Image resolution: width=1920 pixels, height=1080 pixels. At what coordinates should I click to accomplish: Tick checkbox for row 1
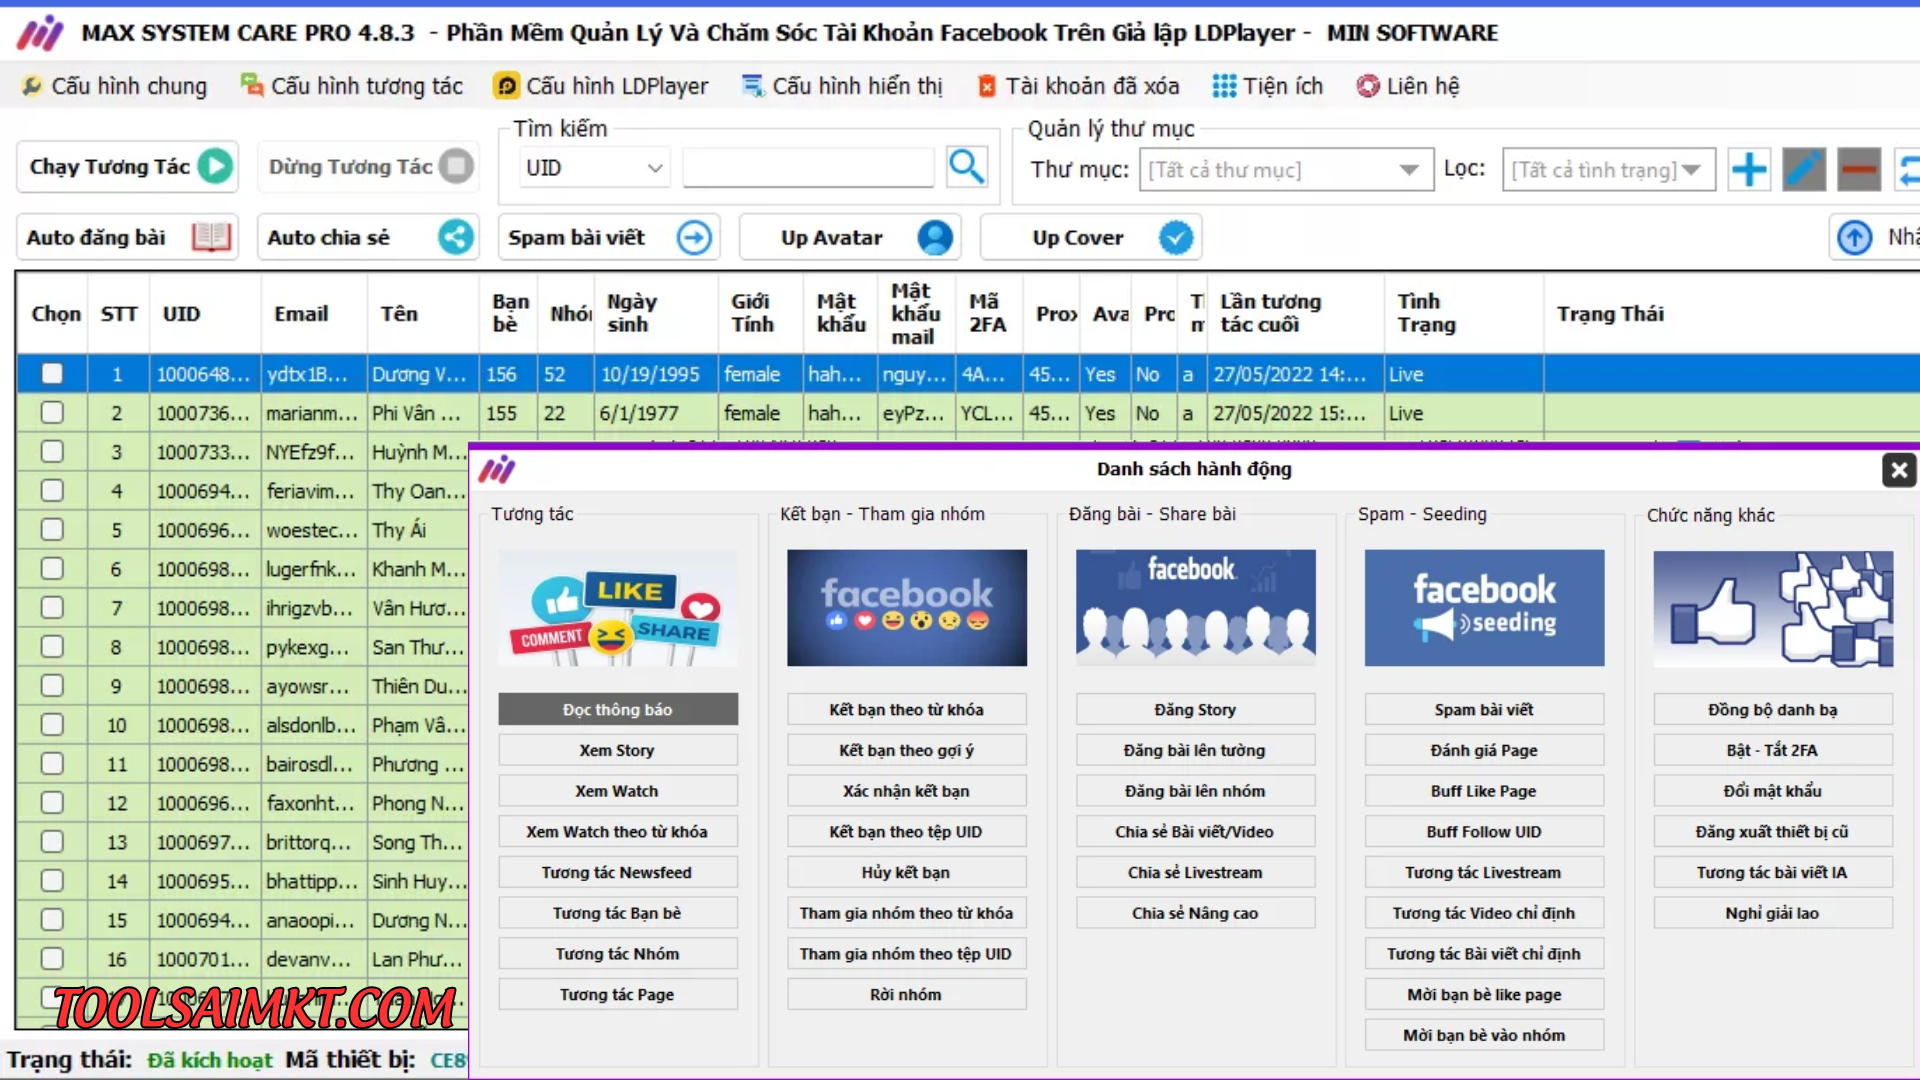(x=52, y=374)
